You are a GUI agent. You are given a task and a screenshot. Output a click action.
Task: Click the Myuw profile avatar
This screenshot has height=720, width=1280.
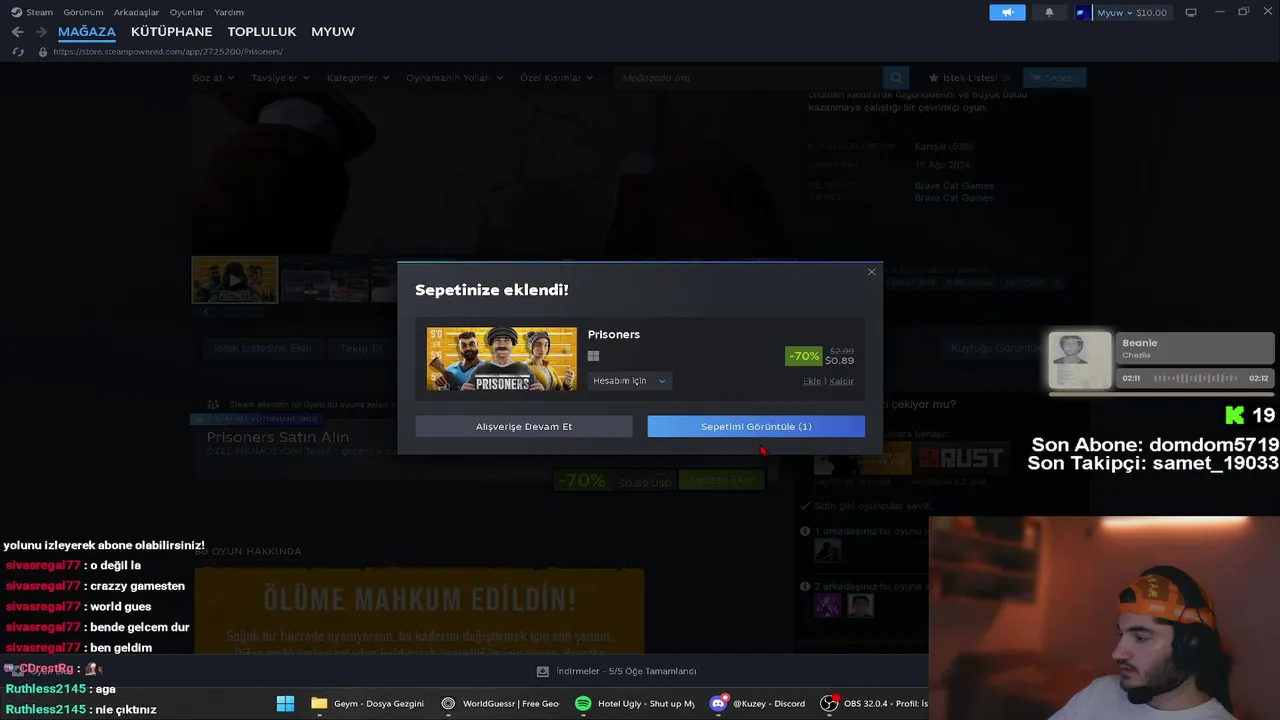[1082, 12]
